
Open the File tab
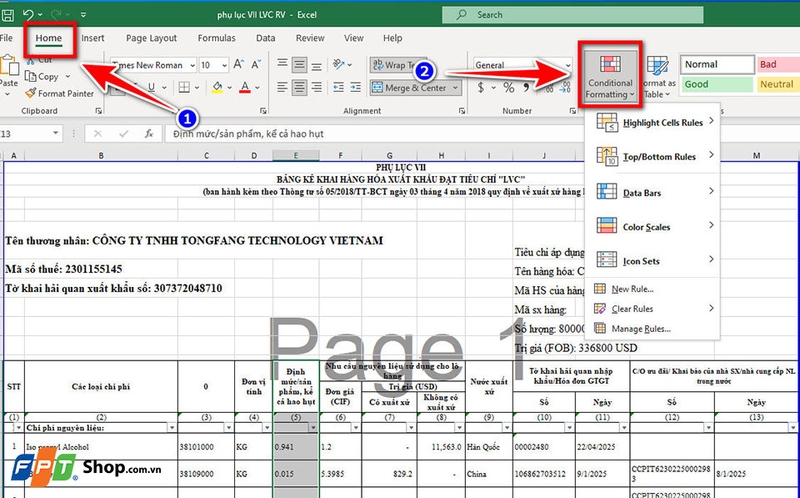[x=7, y=38]
